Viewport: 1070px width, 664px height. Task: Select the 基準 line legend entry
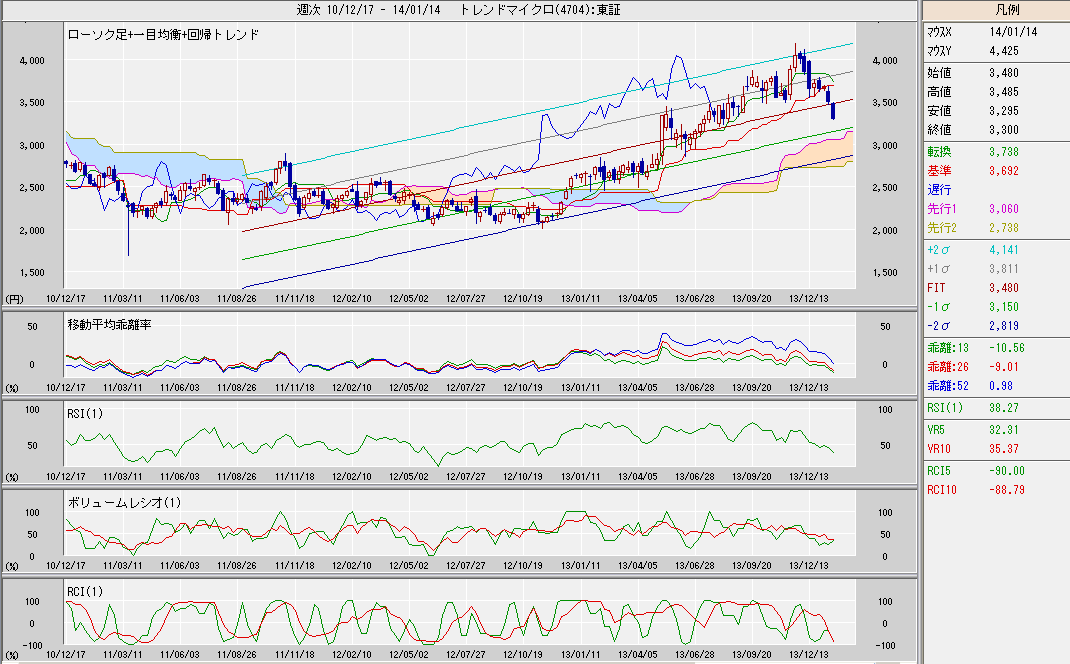[938, 170]
